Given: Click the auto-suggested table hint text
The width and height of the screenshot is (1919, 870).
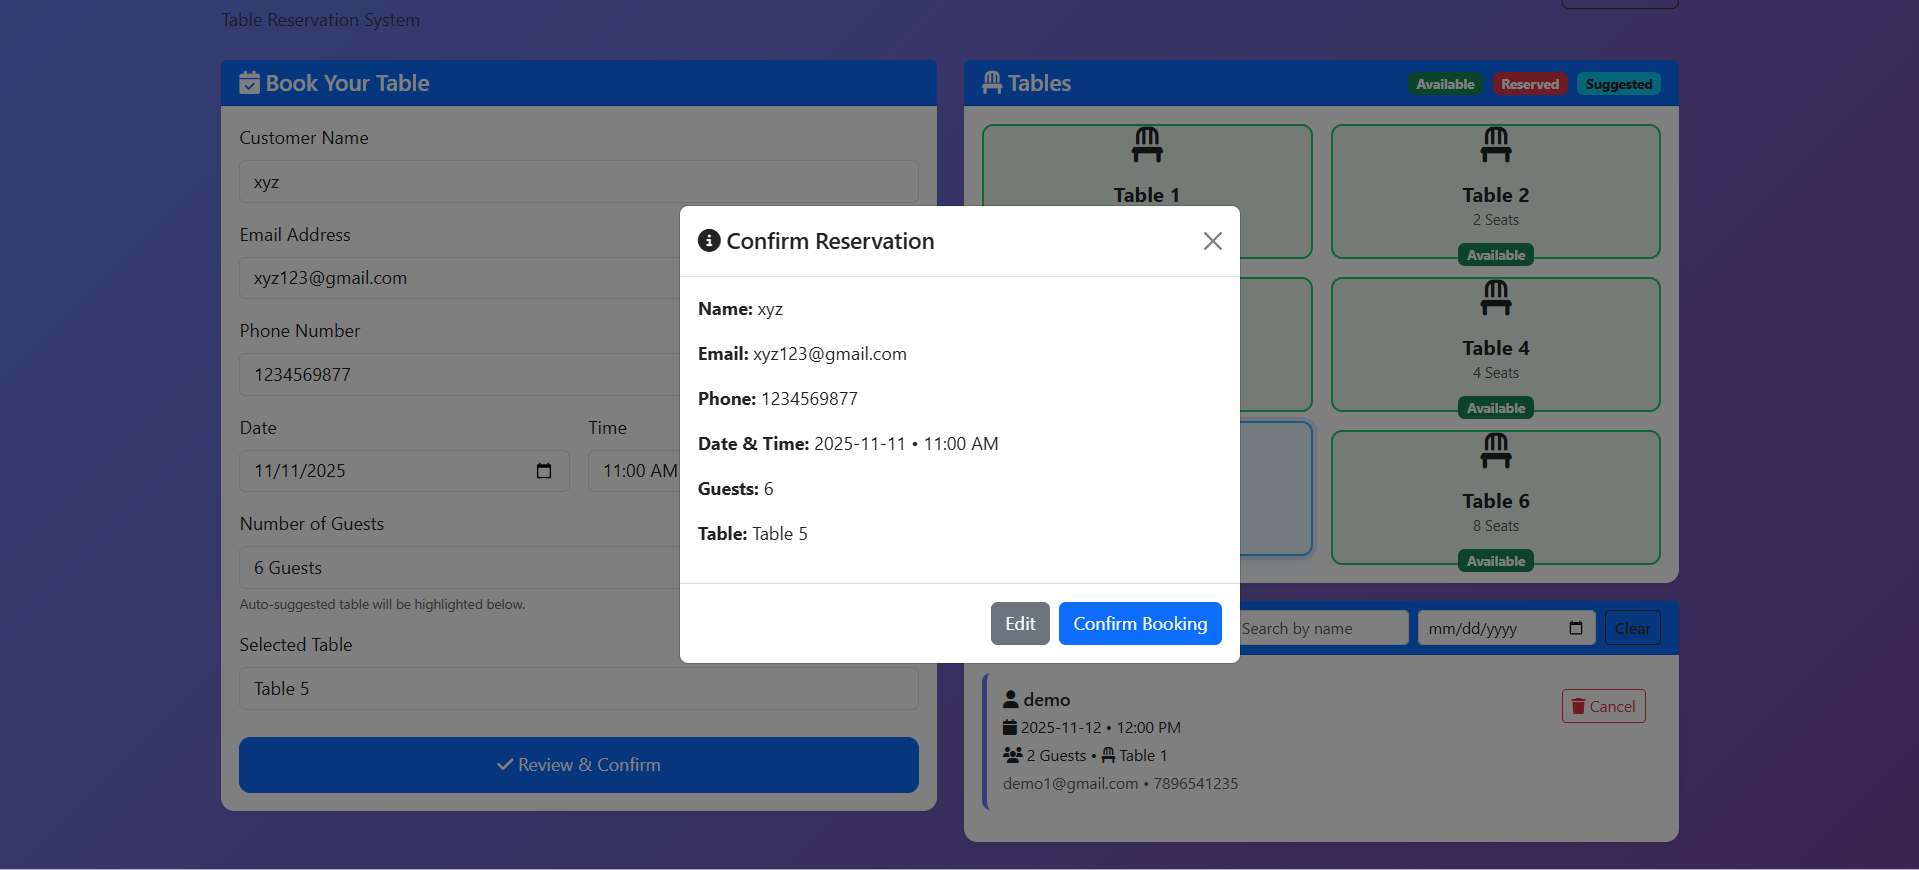Looking at the screenshot, I should pyautogui.click(x=382, y=605).
